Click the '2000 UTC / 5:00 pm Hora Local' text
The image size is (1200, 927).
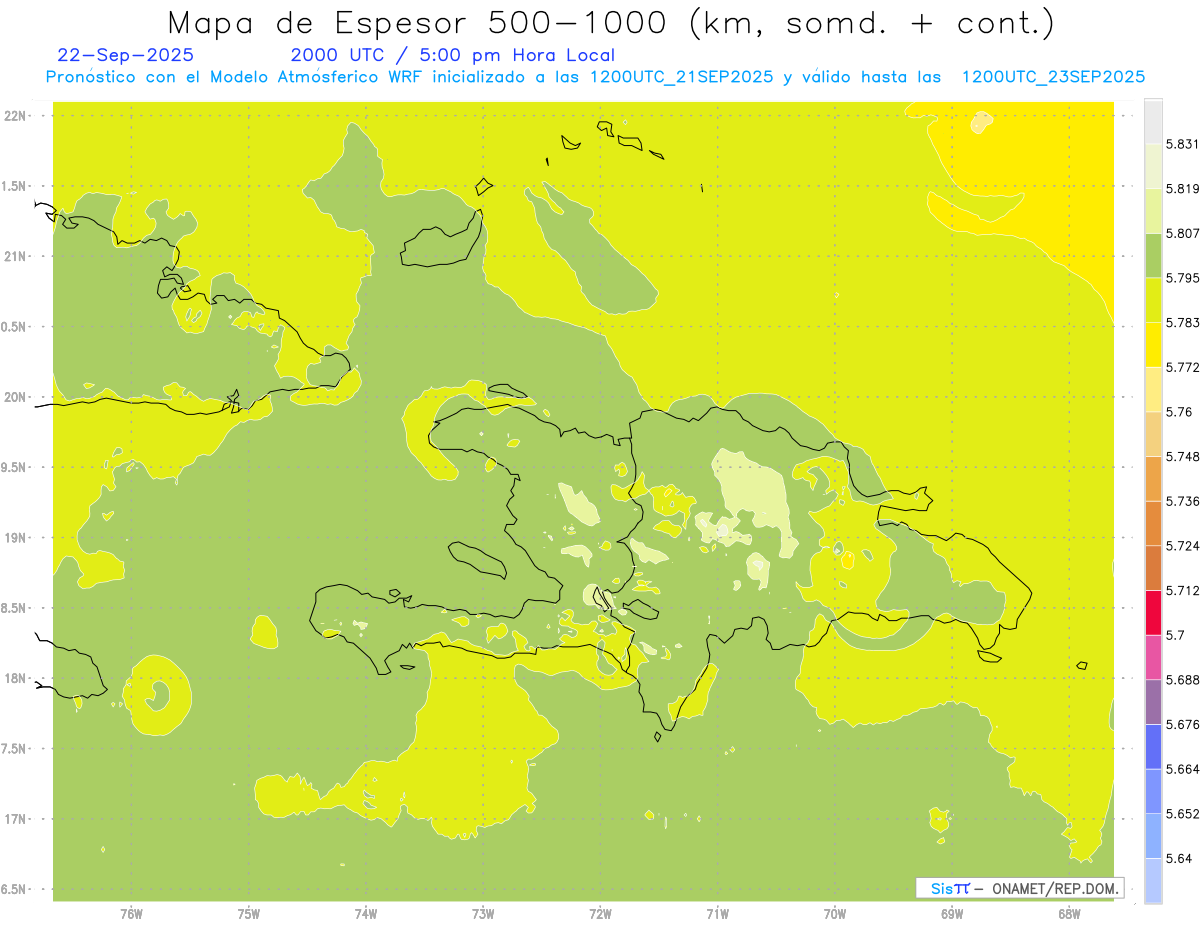452,55
